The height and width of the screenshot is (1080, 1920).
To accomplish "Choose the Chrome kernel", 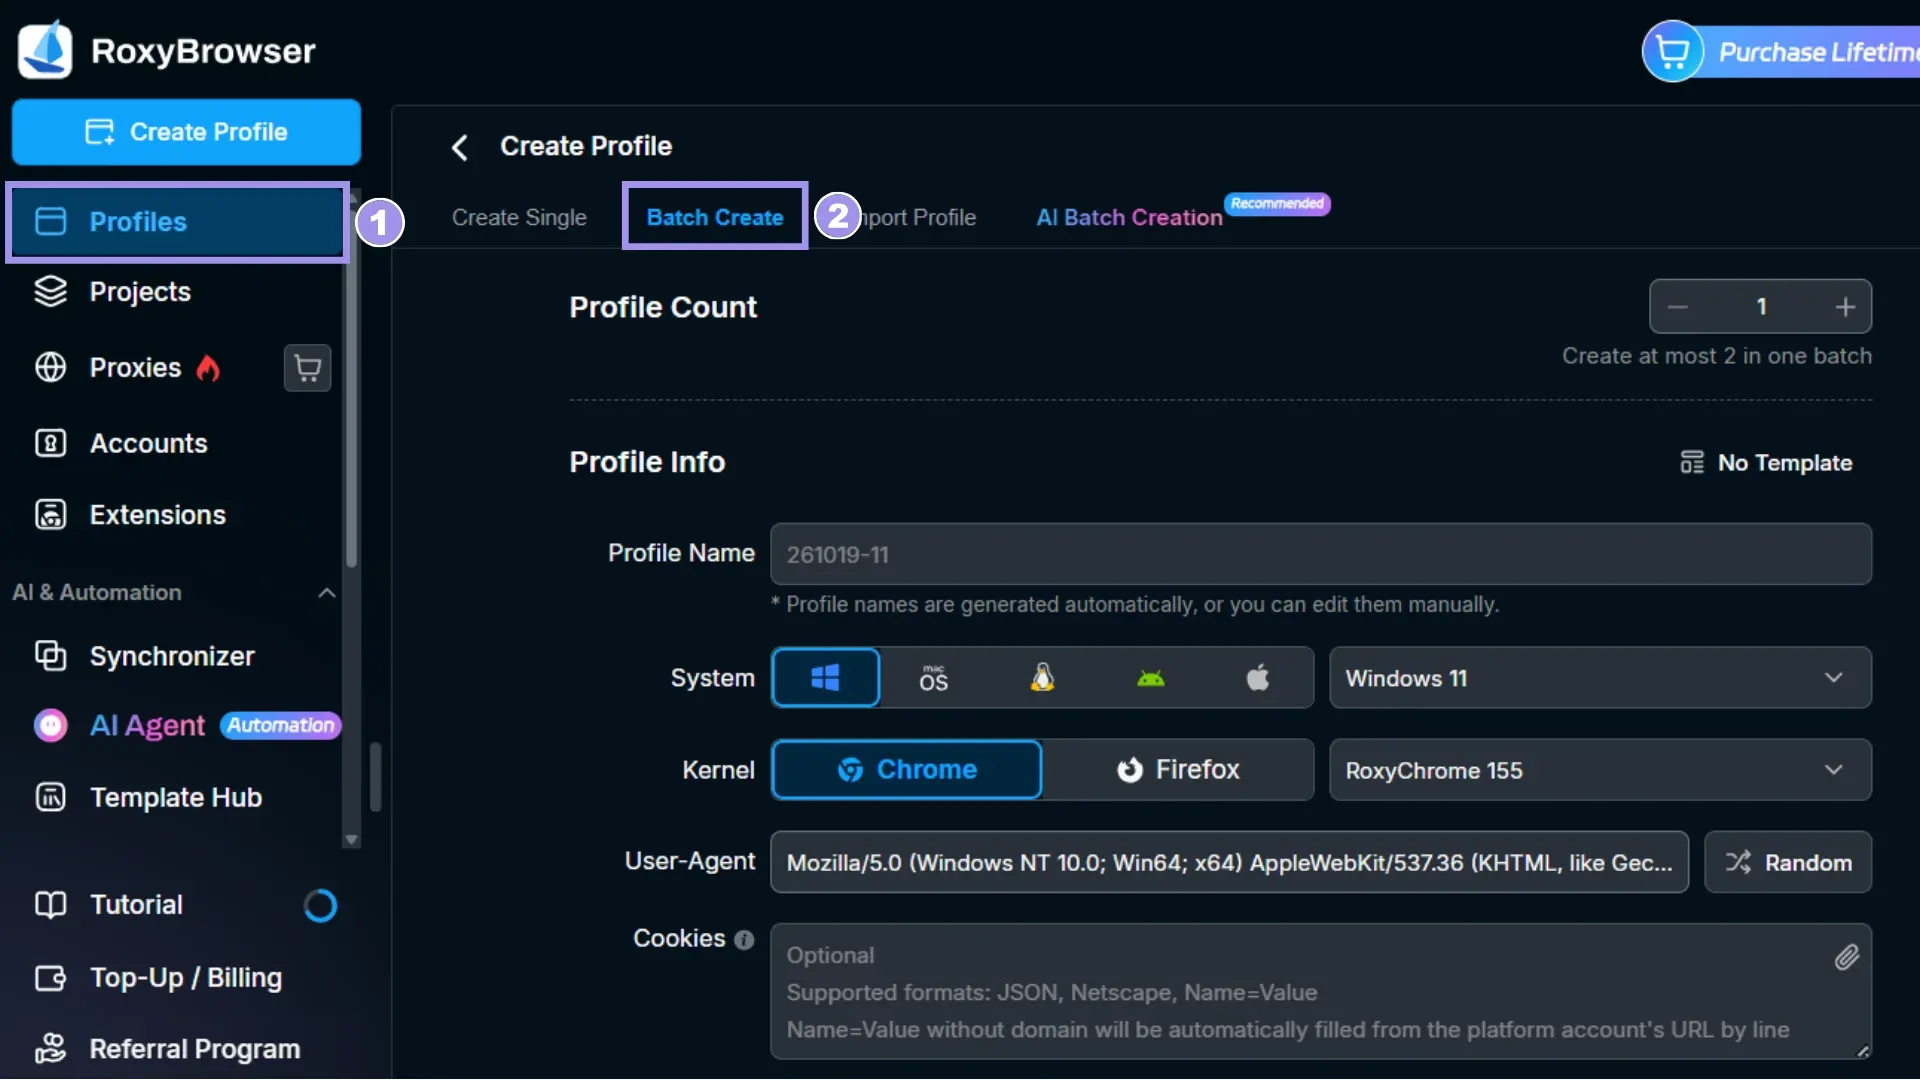I will [907, 770].
